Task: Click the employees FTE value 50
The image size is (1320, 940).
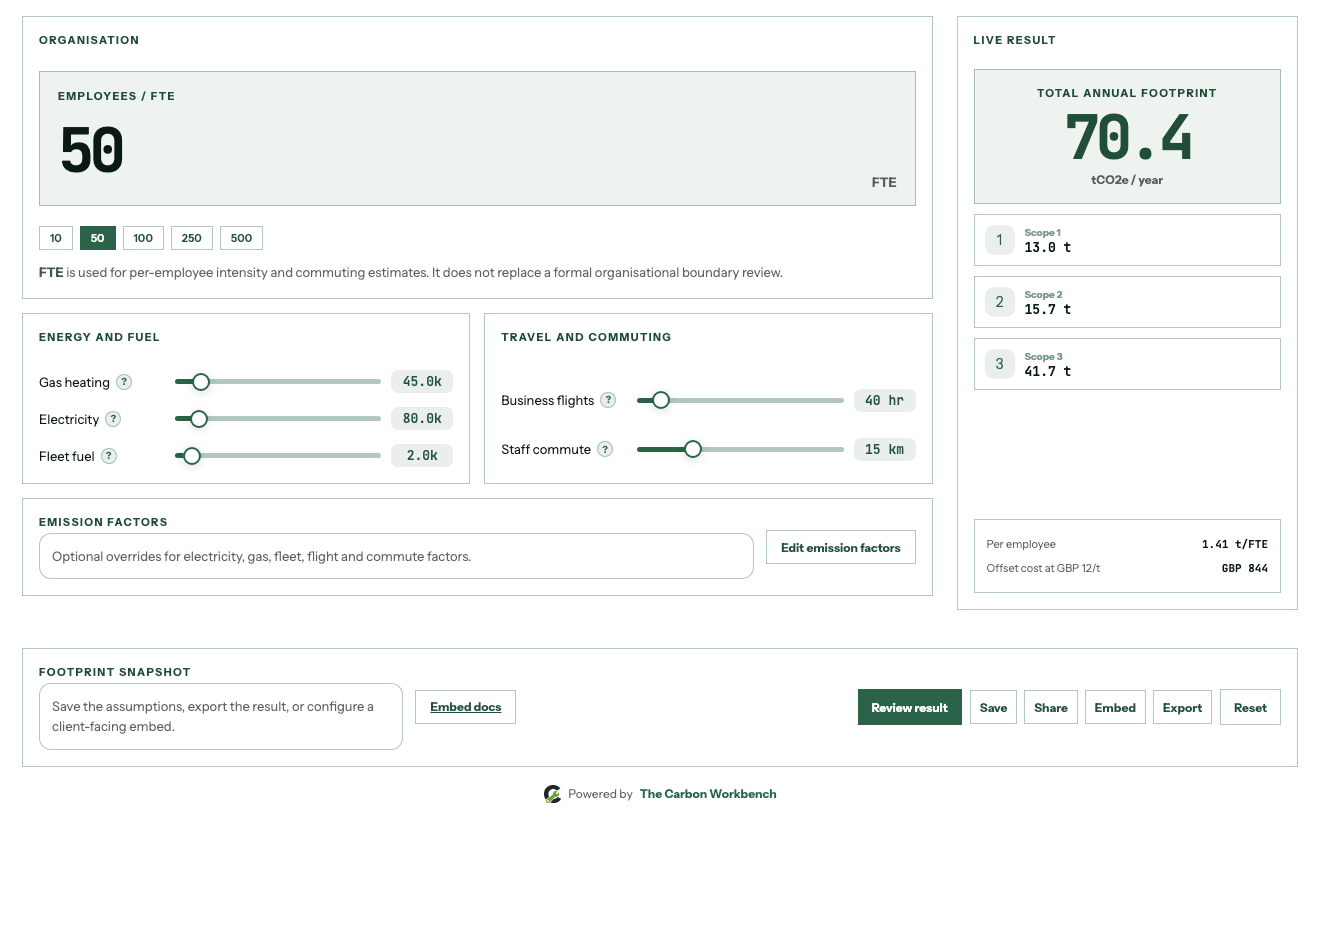Action: click(92, 150)
